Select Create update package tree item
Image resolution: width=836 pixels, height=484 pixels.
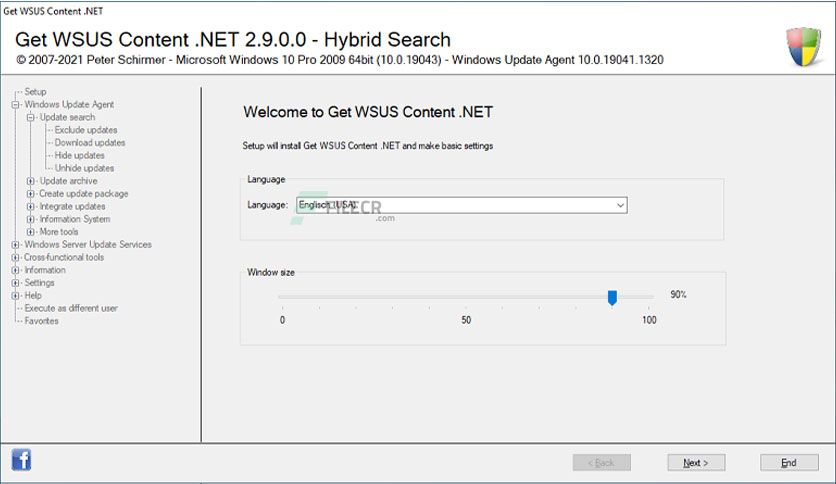[x=84, y=194]
